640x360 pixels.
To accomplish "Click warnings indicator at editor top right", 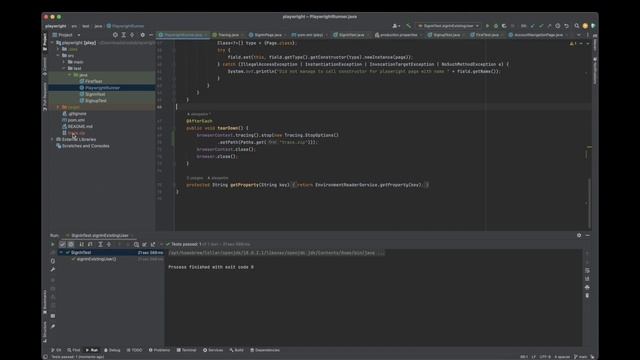I will [573, 43].
